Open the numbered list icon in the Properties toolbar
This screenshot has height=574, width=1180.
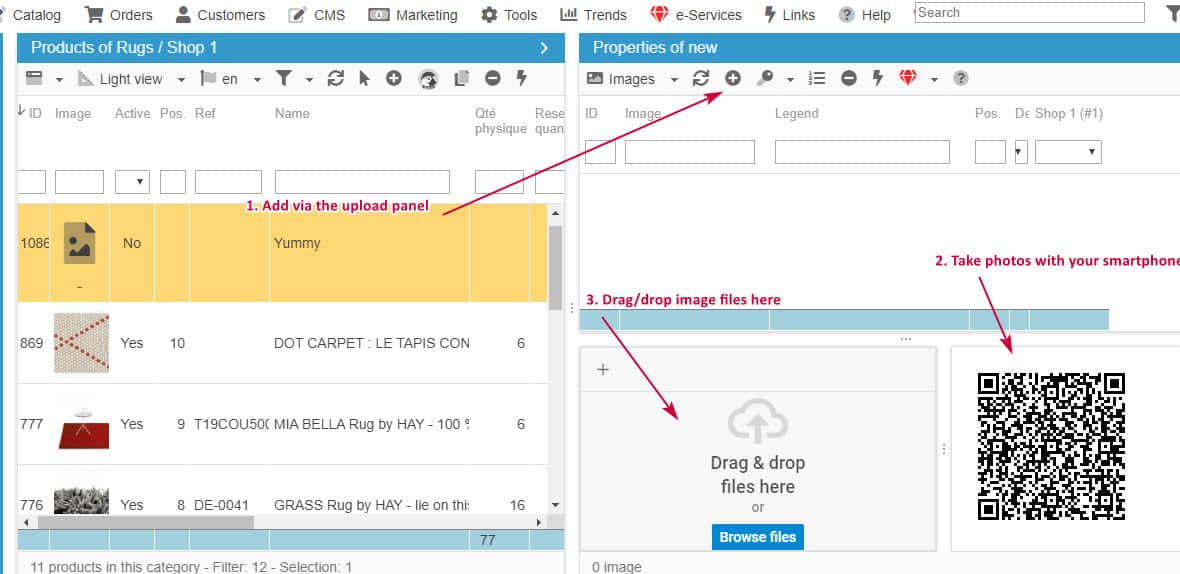(817, 78)
